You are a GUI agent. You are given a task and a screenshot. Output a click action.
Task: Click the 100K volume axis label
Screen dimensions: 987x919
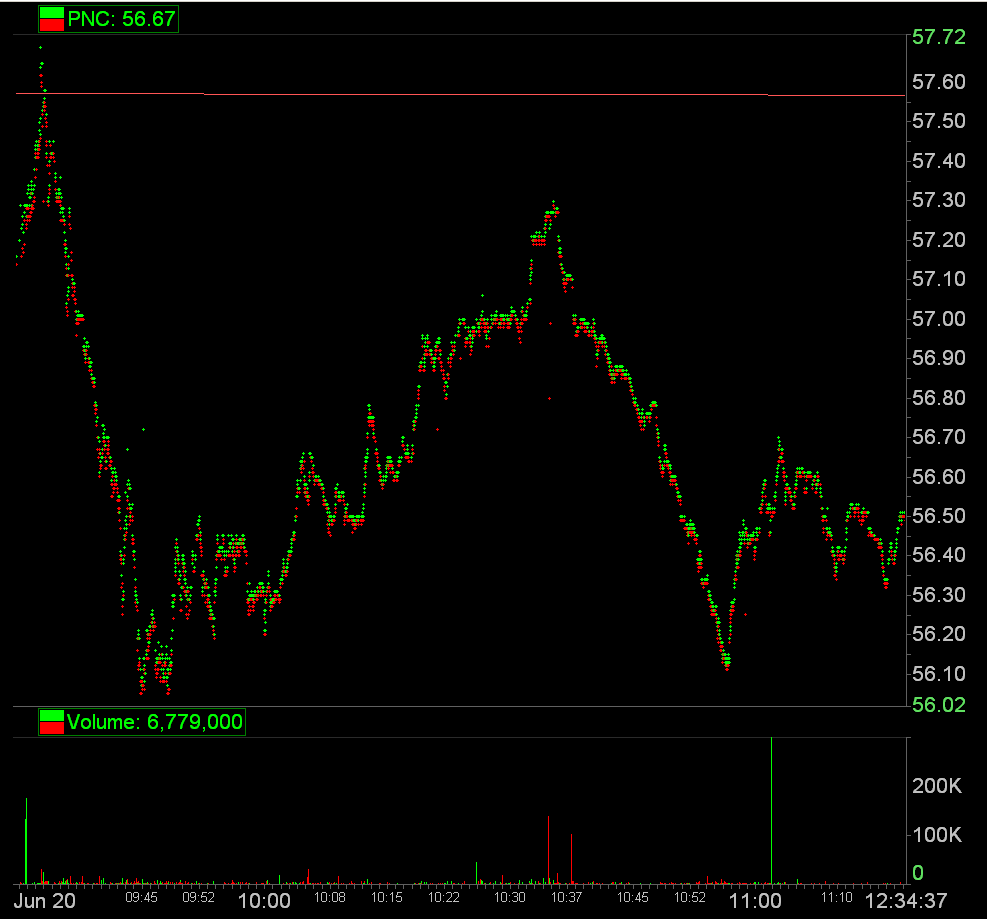(937, 835)
